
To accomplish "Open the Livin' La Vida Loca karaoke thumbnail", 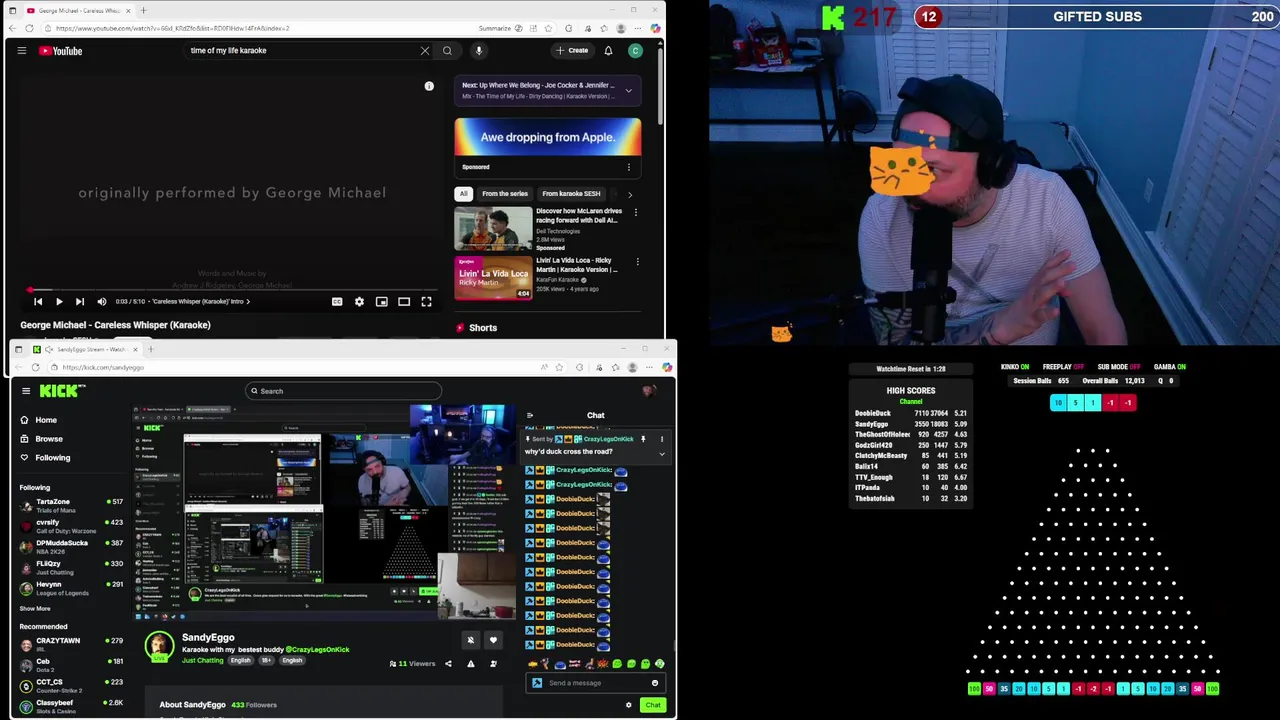I will (x=493, y=278).
